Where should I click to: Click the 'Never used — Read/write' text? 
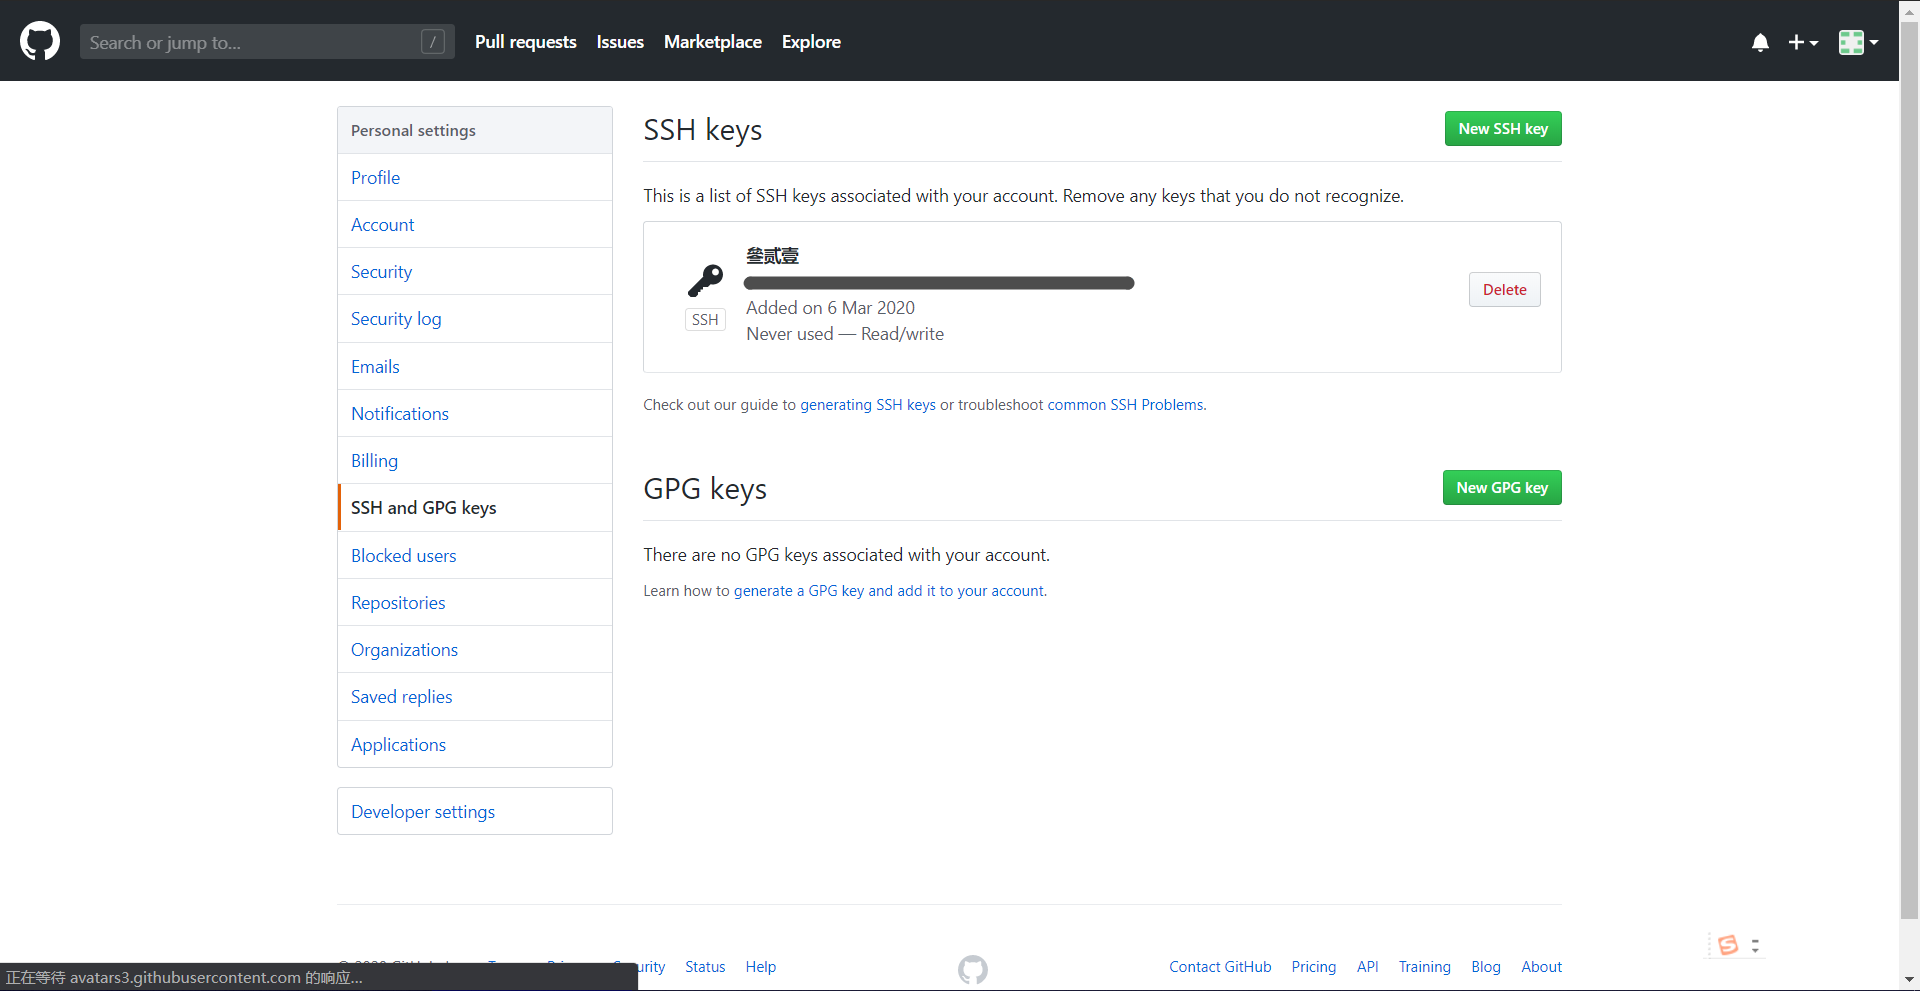(x=845, y=334)
